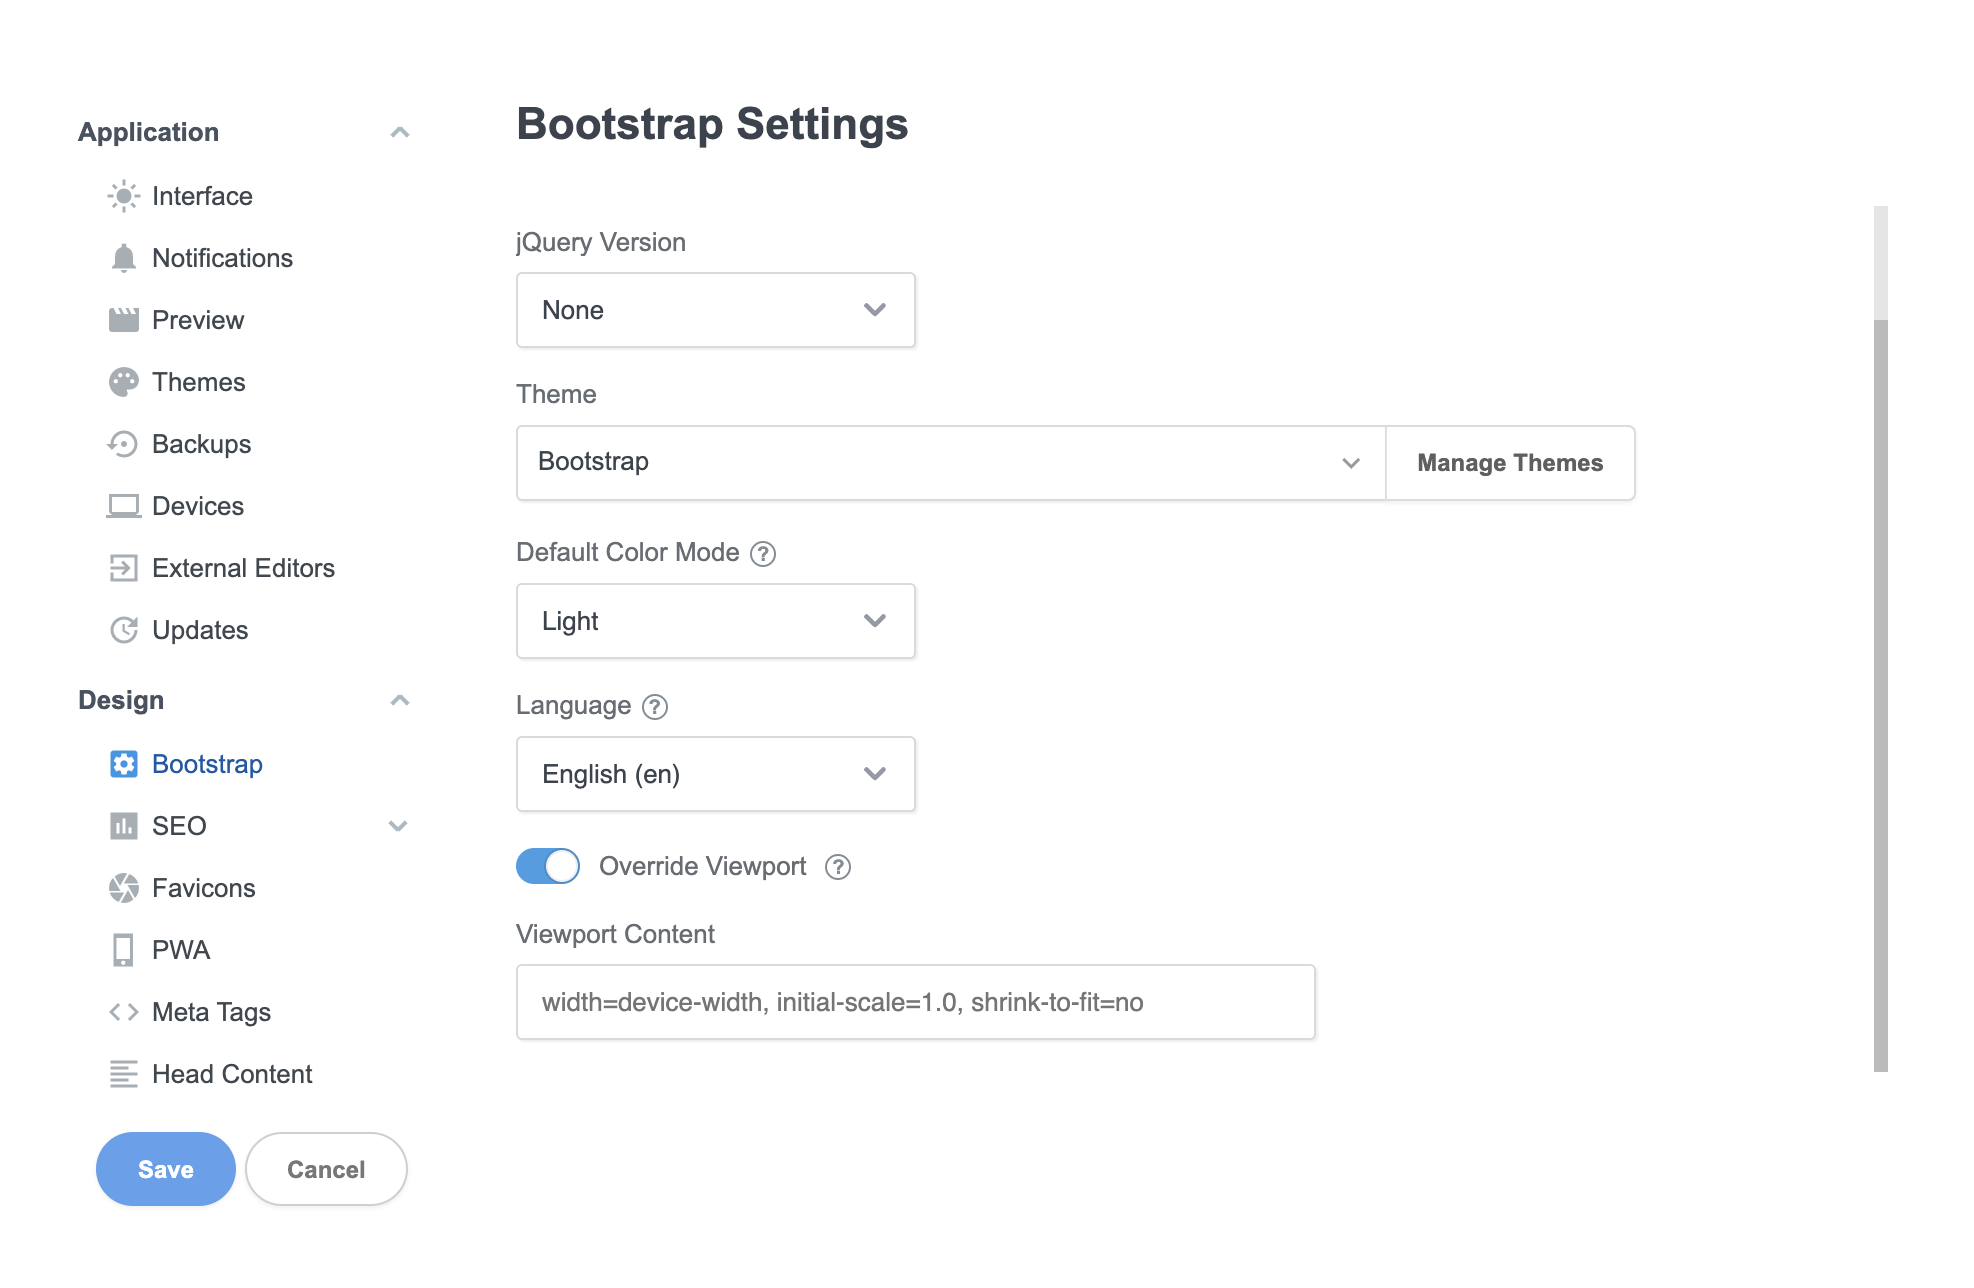Click the Updates refresh icon
Image resolution: width=1974 pixels, height=1288 pixels.
point(123,630)
